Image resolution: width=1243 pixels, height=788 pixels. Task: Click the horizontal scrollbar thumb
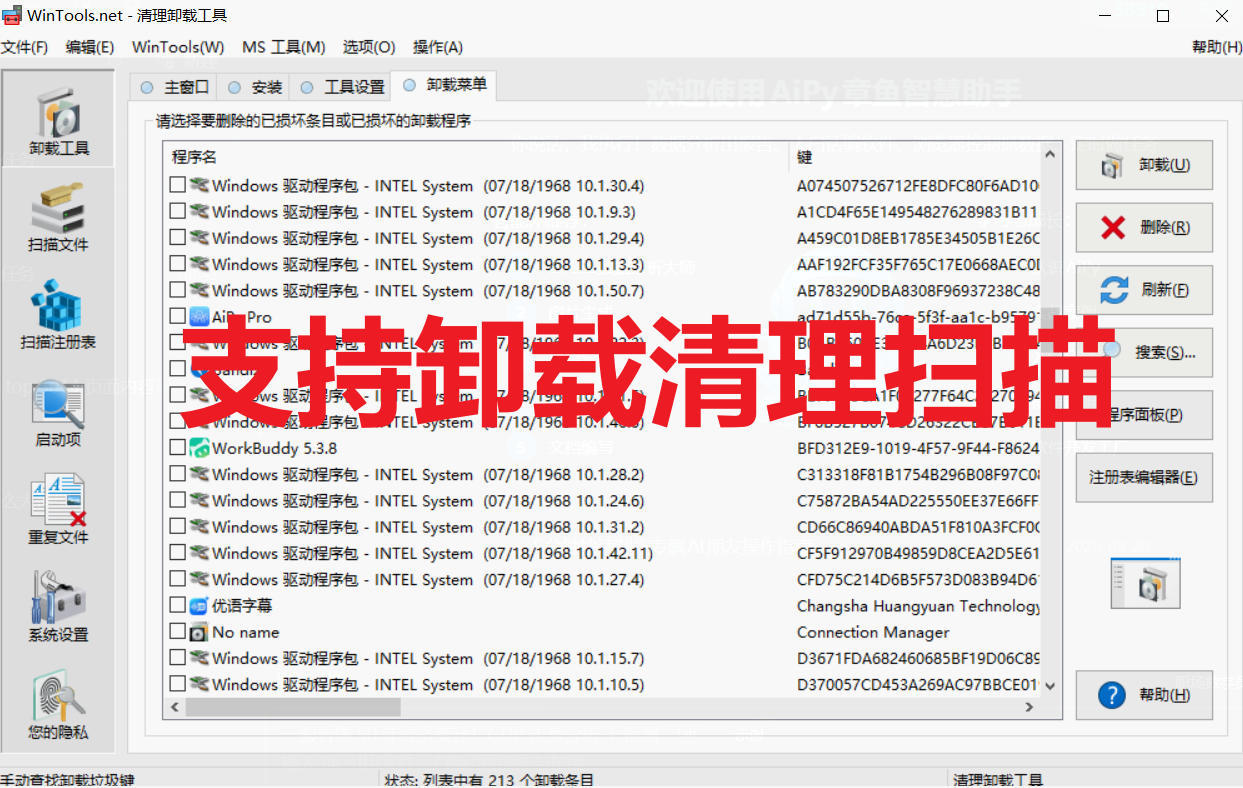(x=293, y=707)
